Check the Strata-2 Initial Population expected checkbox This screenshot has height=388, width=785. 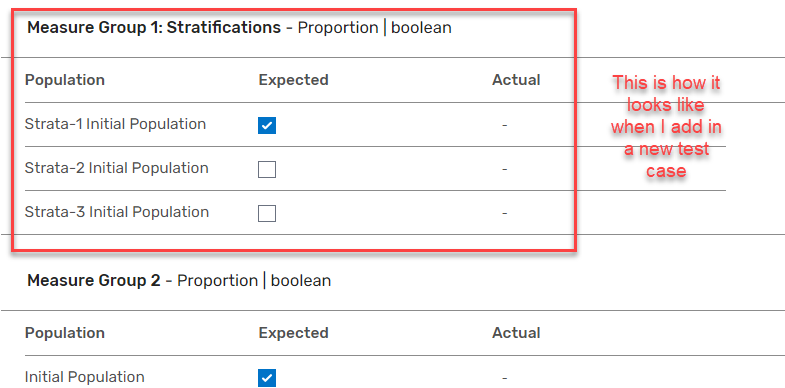[267, 170]
